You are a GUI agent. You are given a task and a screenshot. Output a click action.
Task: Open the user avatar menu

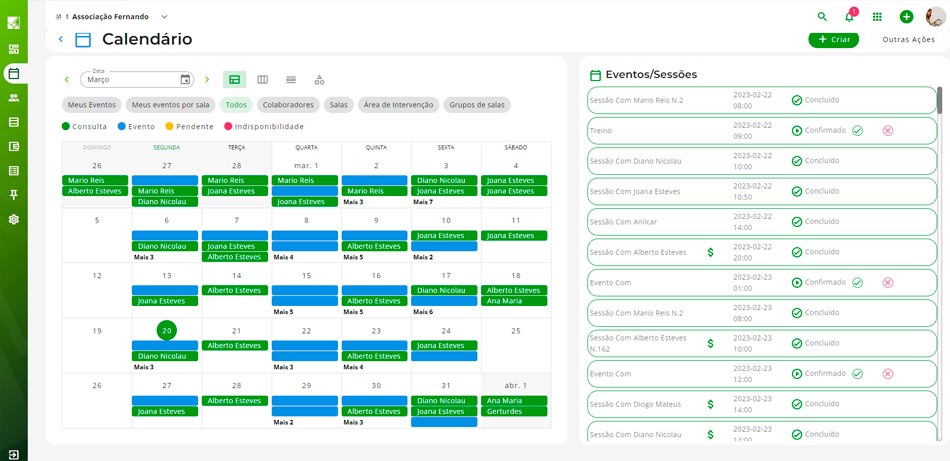tap(935, 16)
